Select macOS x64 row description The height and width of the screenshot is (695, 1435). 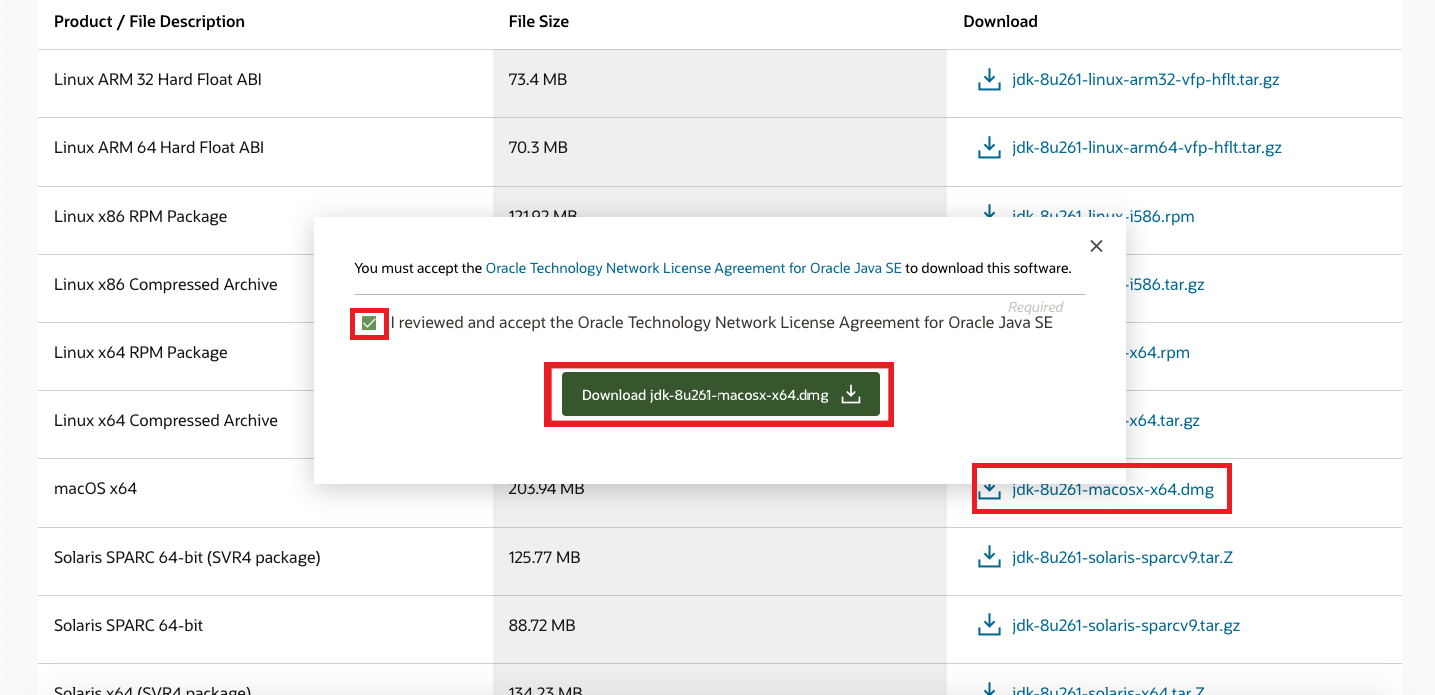click(95, 489)
